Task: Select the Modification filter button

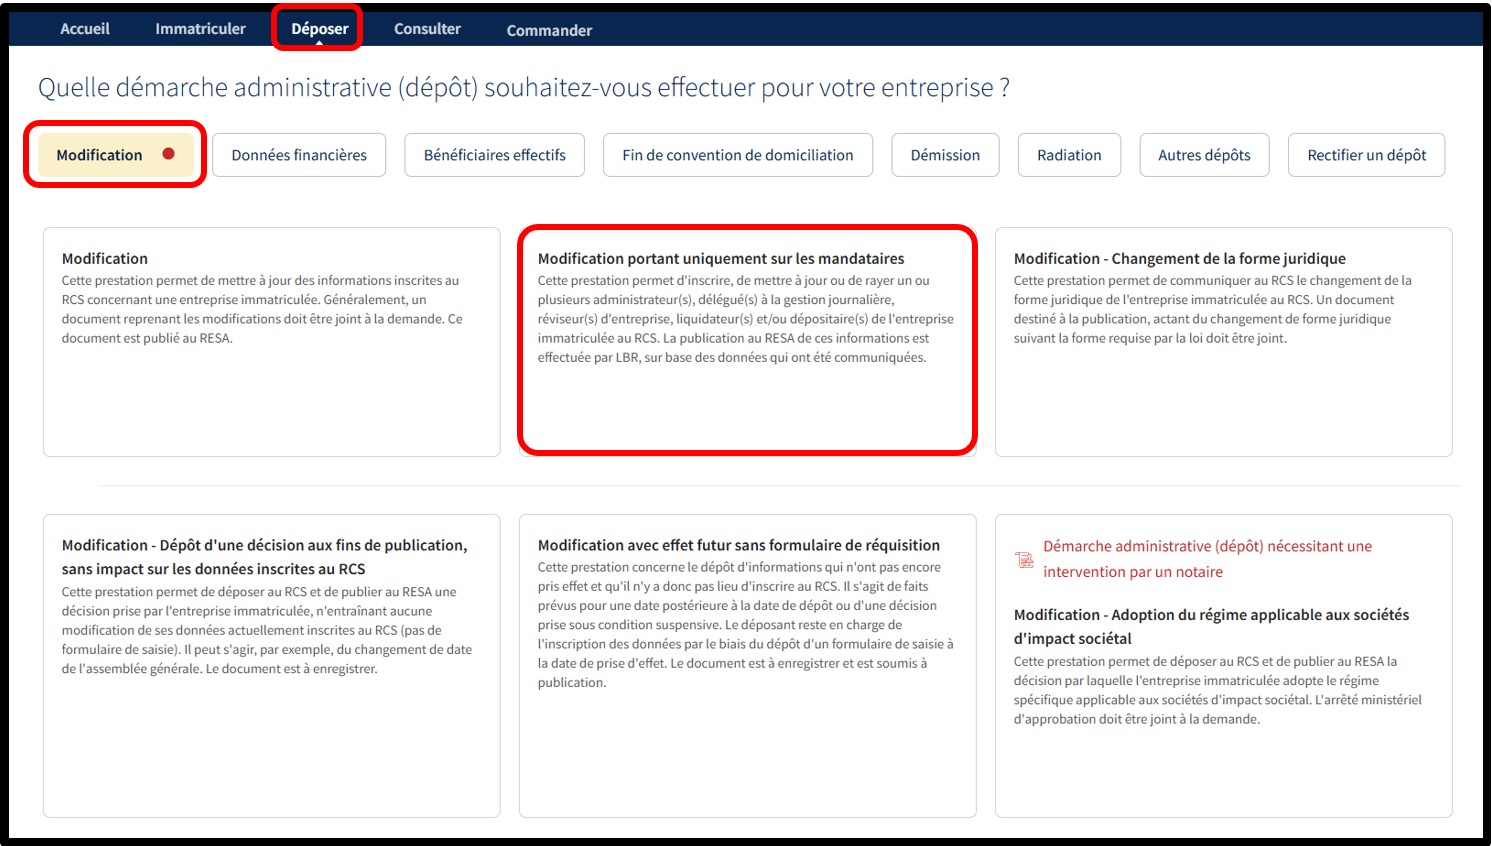Action: click(116, 155)
